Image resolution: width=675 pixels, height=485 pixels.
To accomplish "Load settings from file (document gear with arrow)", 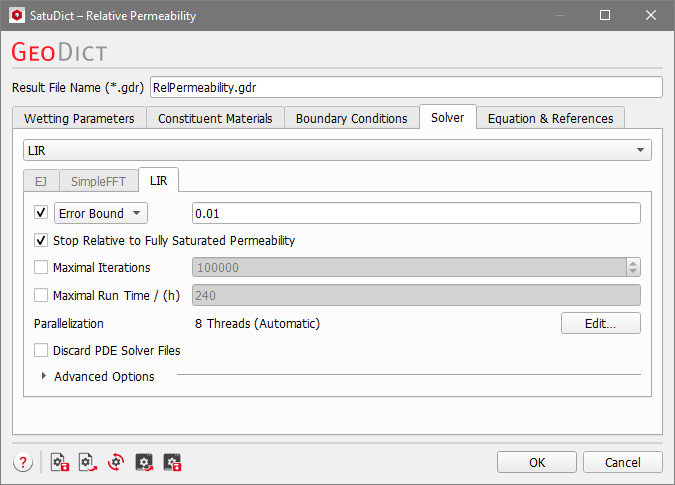I will pyautogui.click(x=88, y=463).
